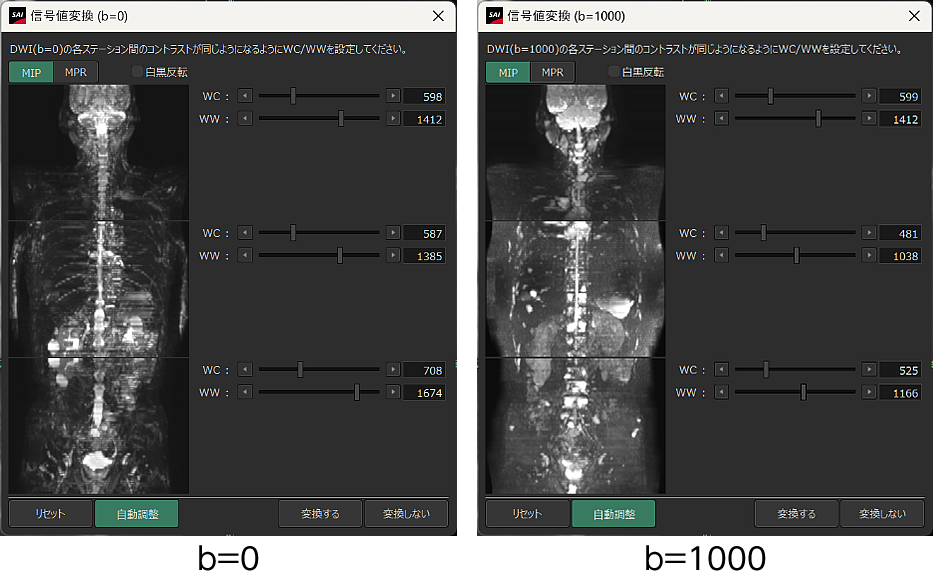Image resolution: width=933 pixels, height=571 pixels.
Task: Click WC value field 481 in b=1000 dialog
Action: click(x=900, y=233)
